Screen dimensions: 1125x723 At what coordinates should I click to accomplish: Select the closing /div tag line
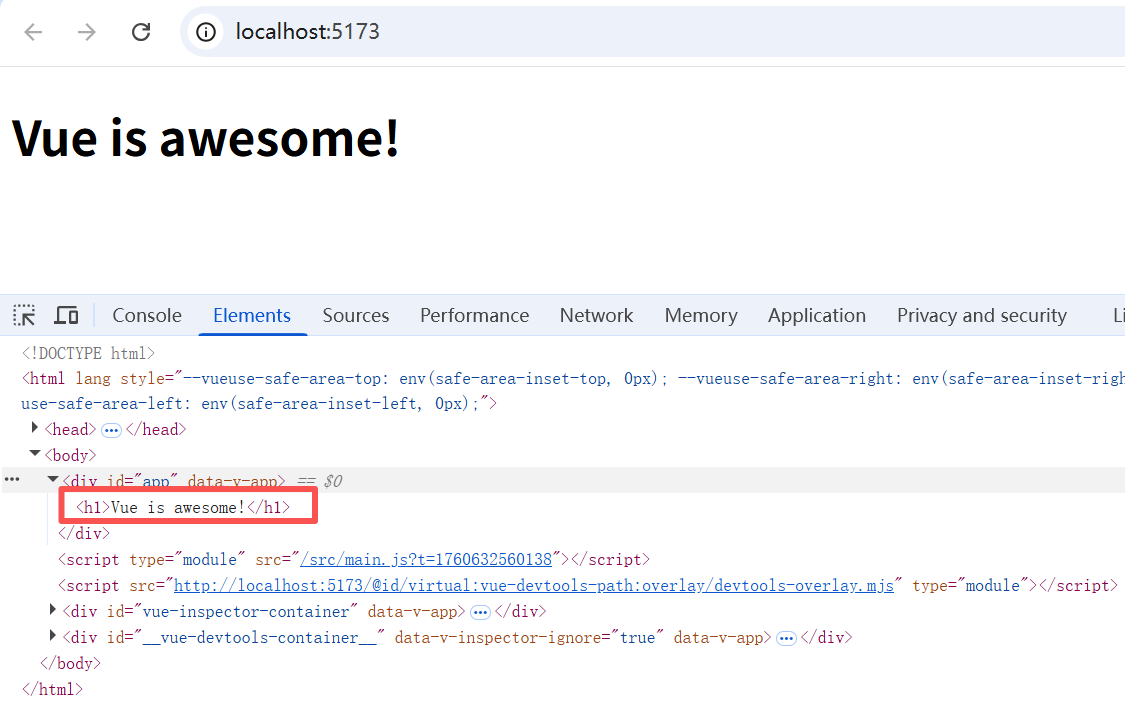[84, 534]
